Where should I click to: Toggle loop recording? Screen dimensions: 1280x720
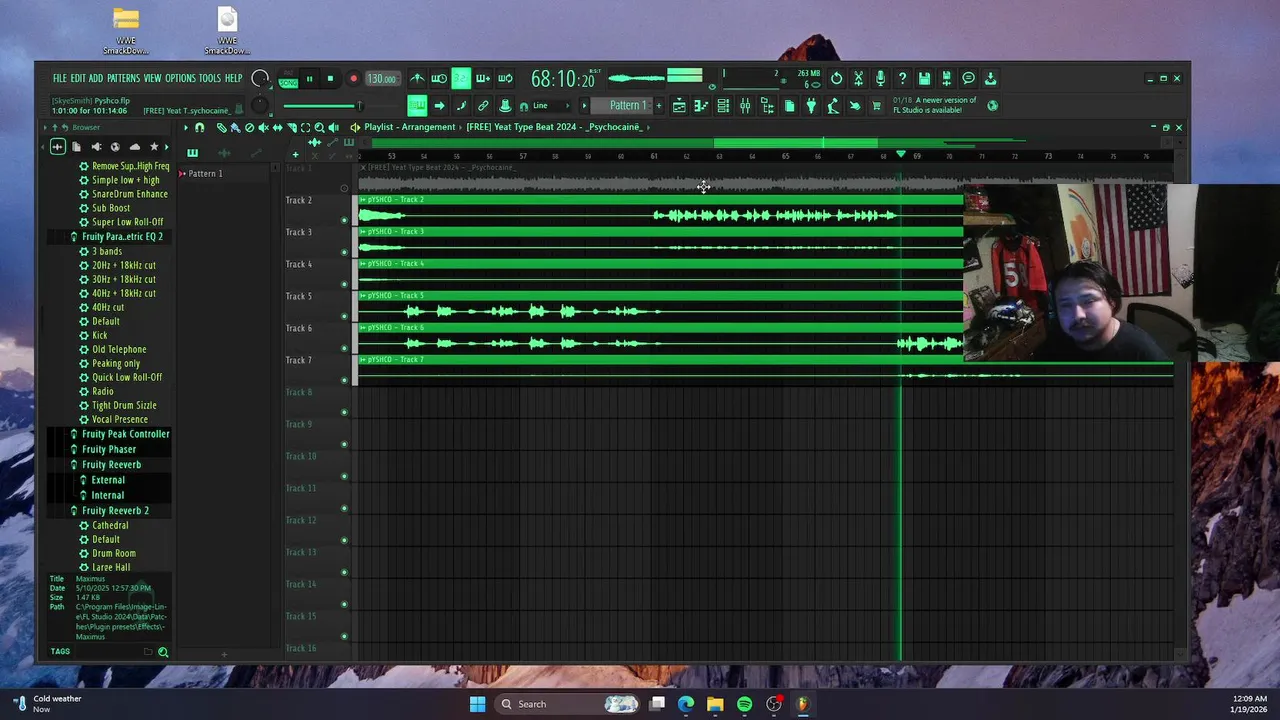pyautogui.click(x=505, y=78)
